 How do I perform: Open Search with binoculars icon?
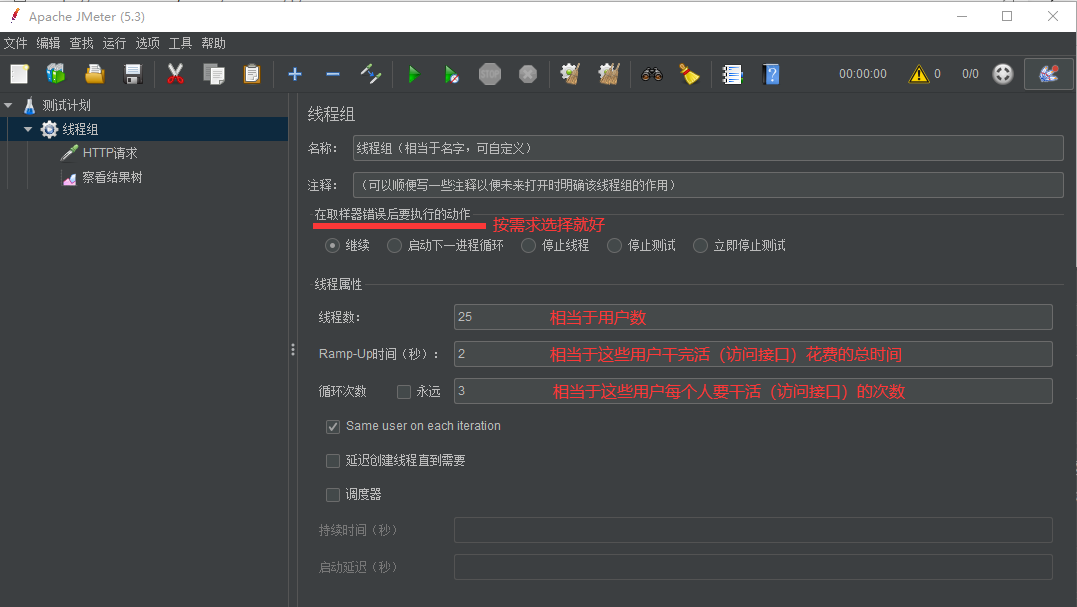[652, 74]
